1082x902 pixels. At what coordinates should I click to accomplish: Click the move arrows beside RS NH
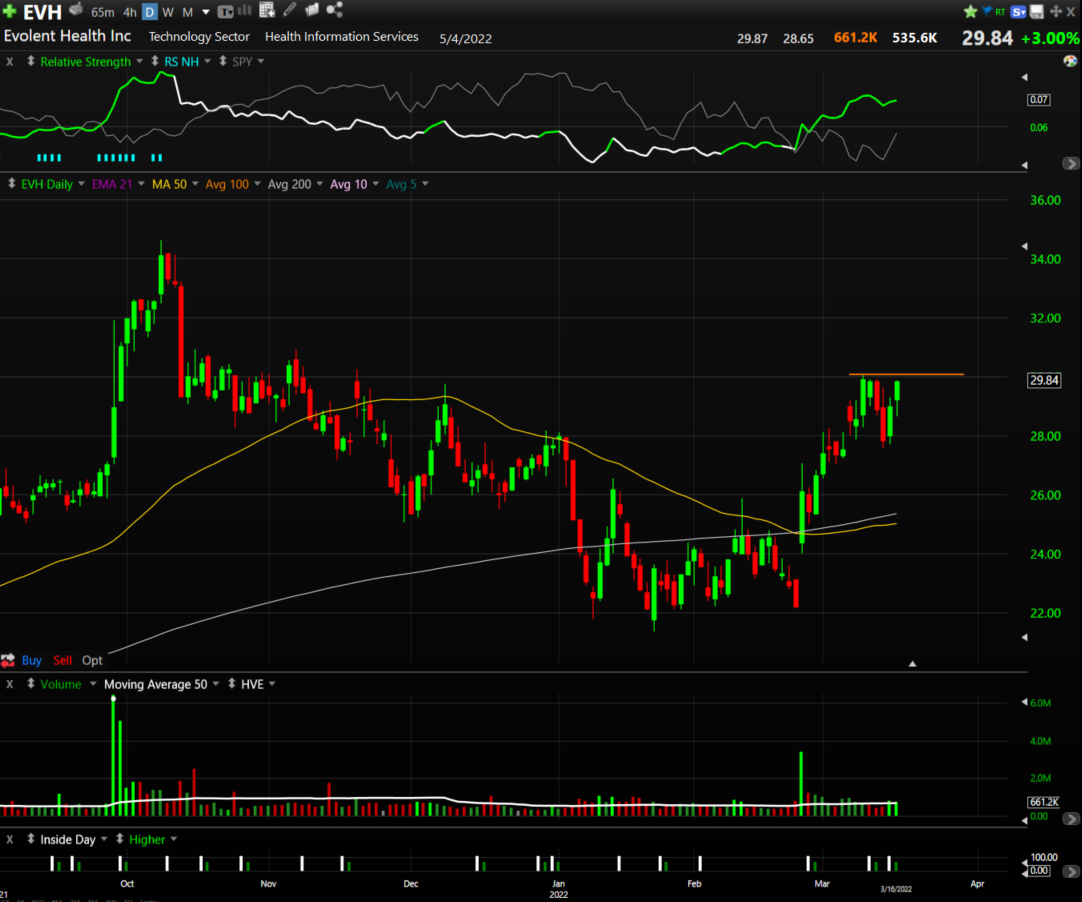pyautogui.click(x=155, y=61)
